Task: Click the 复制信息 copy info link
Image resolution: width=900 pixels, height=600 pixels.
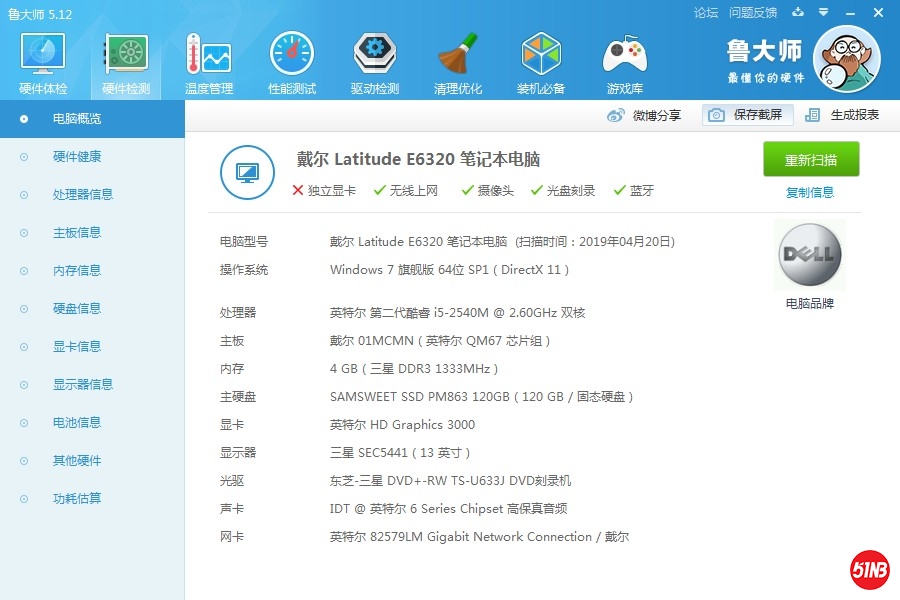Action: point(810,192)
